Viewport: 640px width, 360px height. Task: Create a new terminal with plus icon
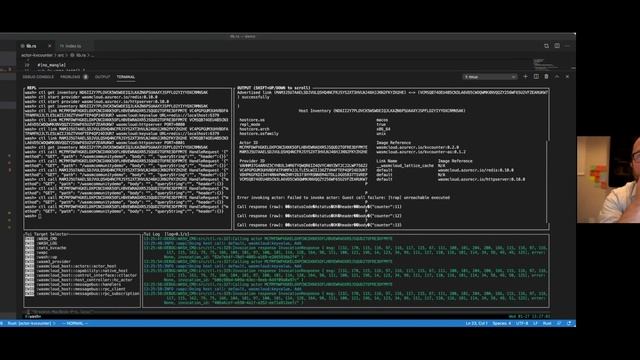point(525,77)
